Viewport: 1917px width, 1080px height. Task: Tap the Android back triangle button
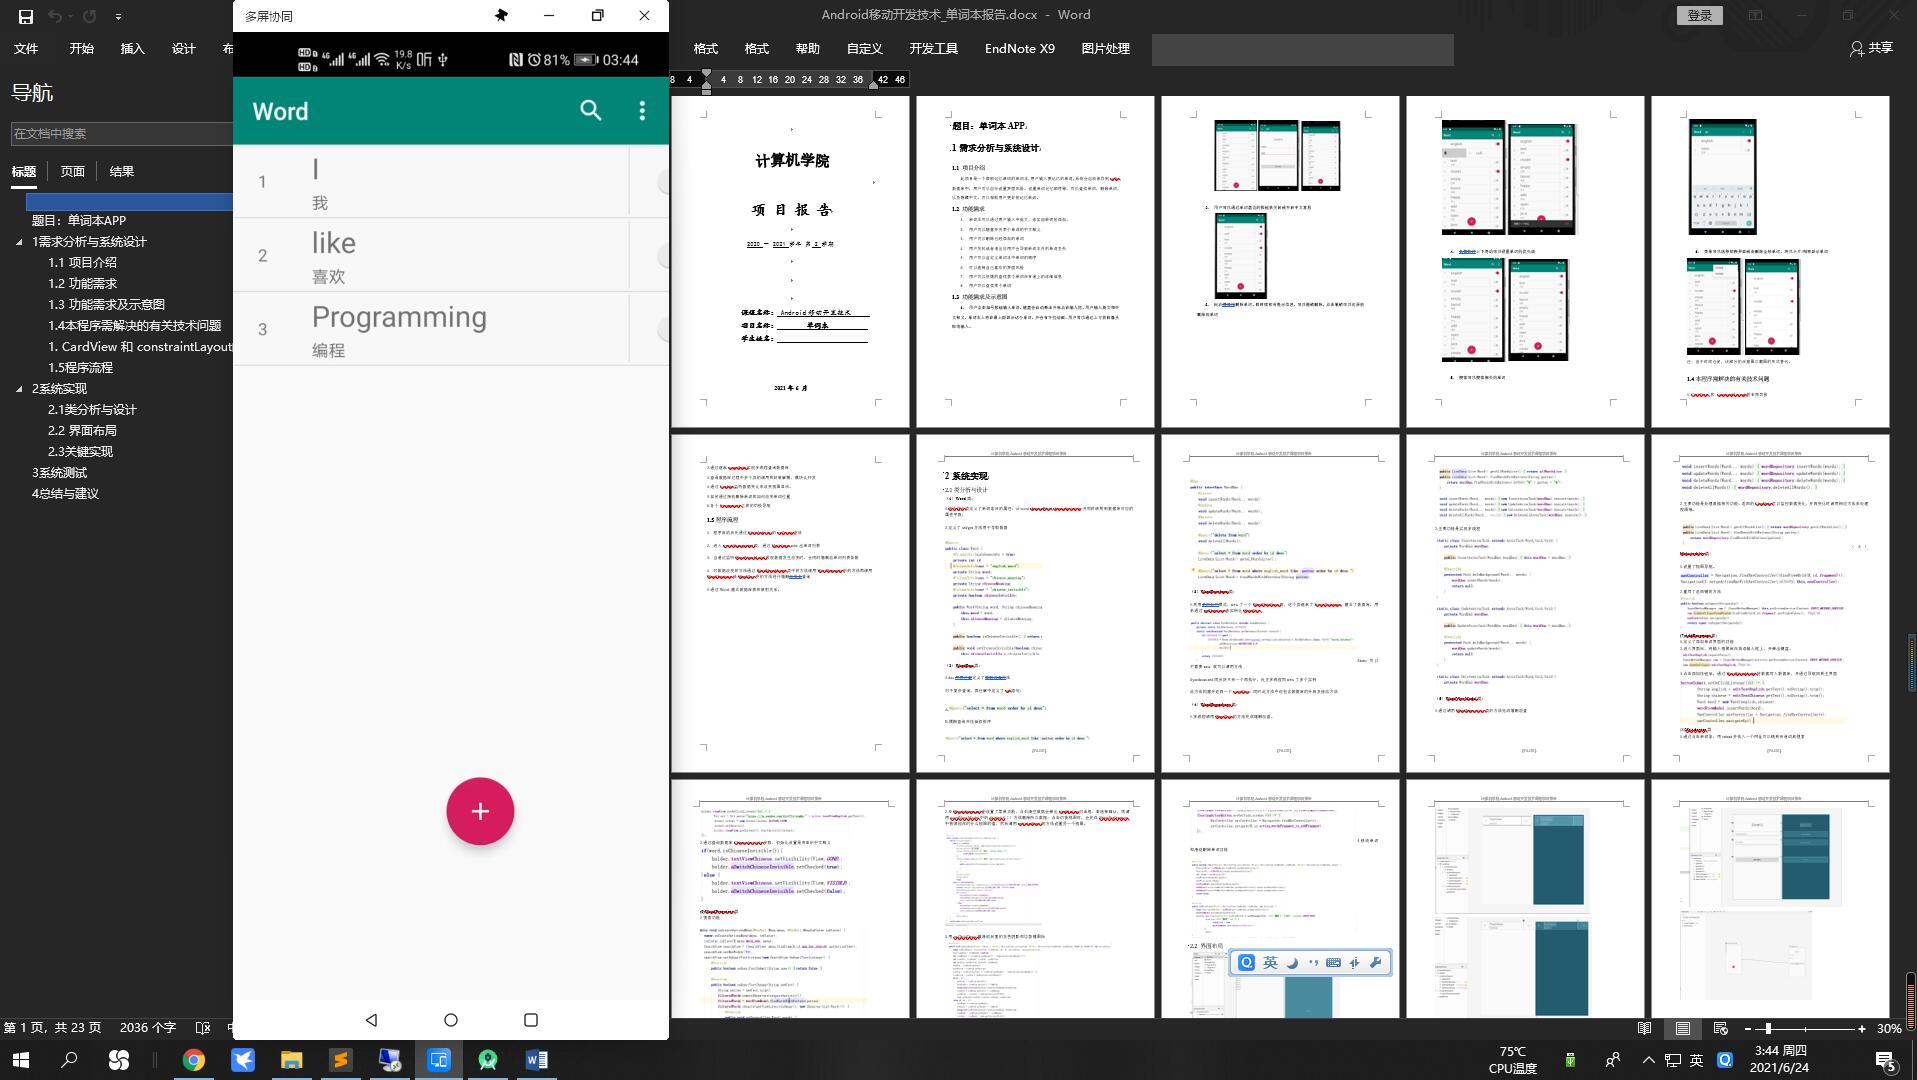tap(371, 1020)
